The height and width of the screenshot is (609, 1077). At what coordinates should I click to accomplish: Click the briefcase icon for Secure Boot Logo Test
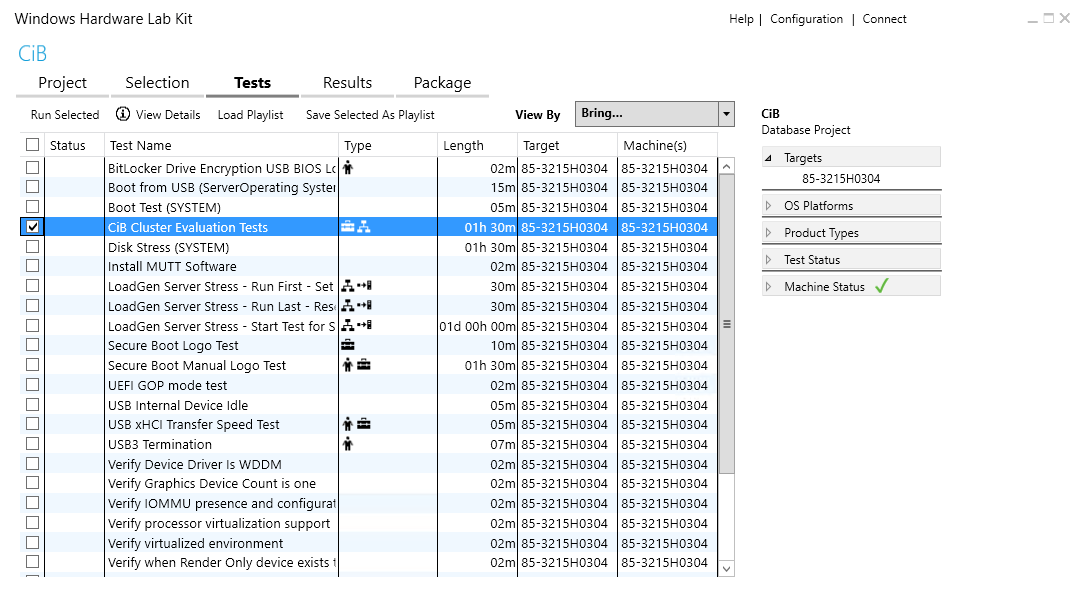[347, 345]
